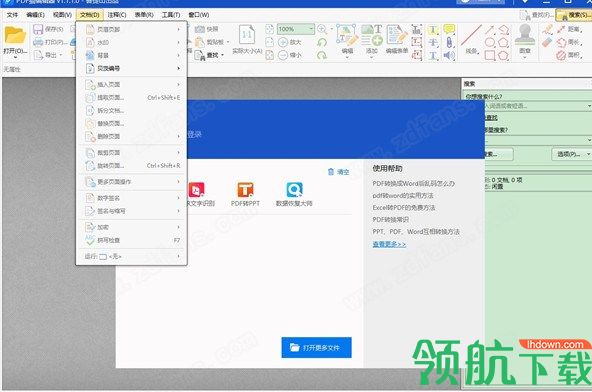Choose 拆分文档 split document menu entry
This screenshot has width=592, height=392.
click(131, 110)
